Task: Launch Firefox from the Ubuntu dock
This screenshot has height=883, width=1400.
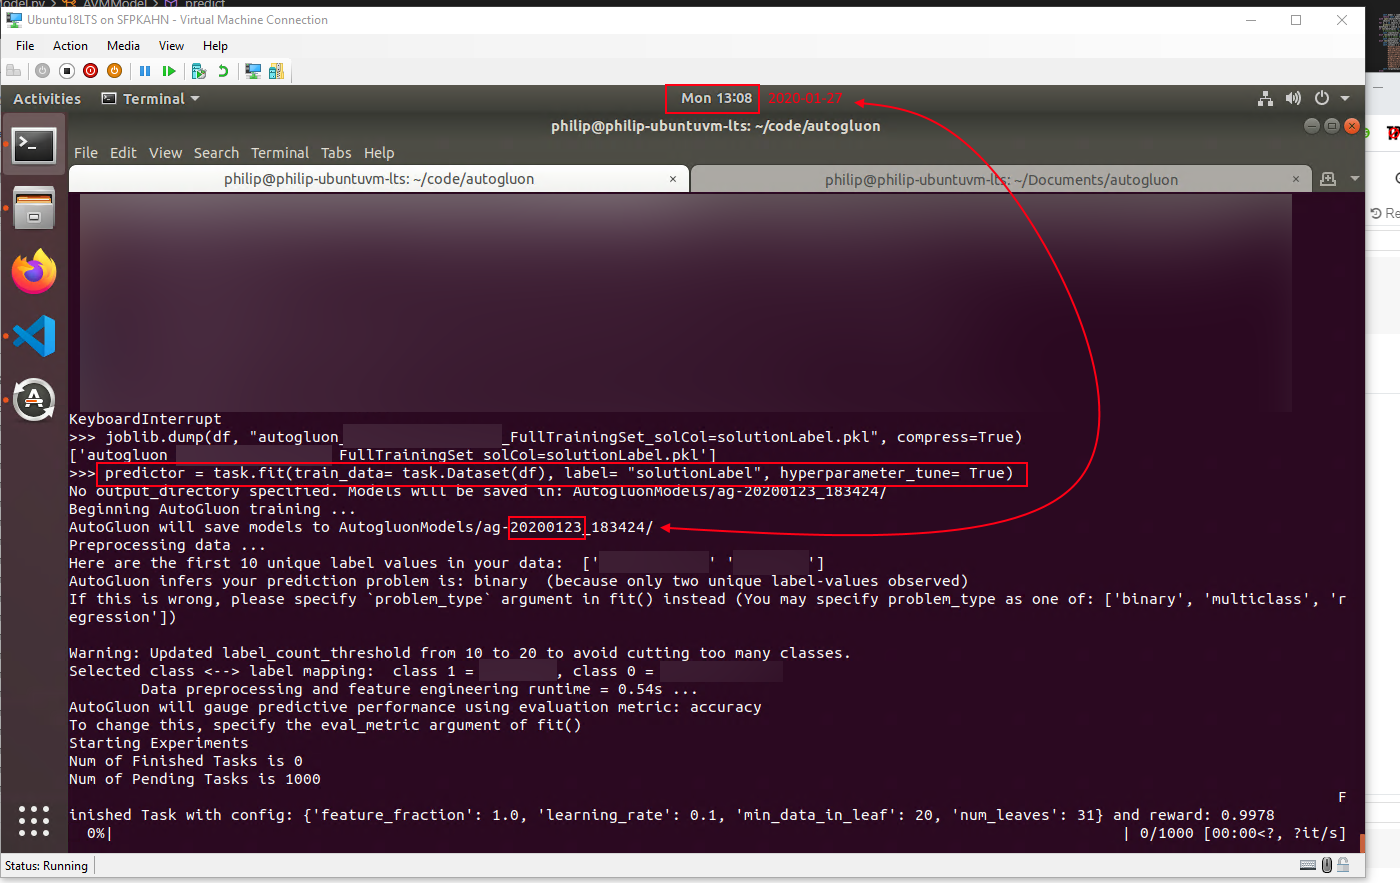Action: point(34,272)
